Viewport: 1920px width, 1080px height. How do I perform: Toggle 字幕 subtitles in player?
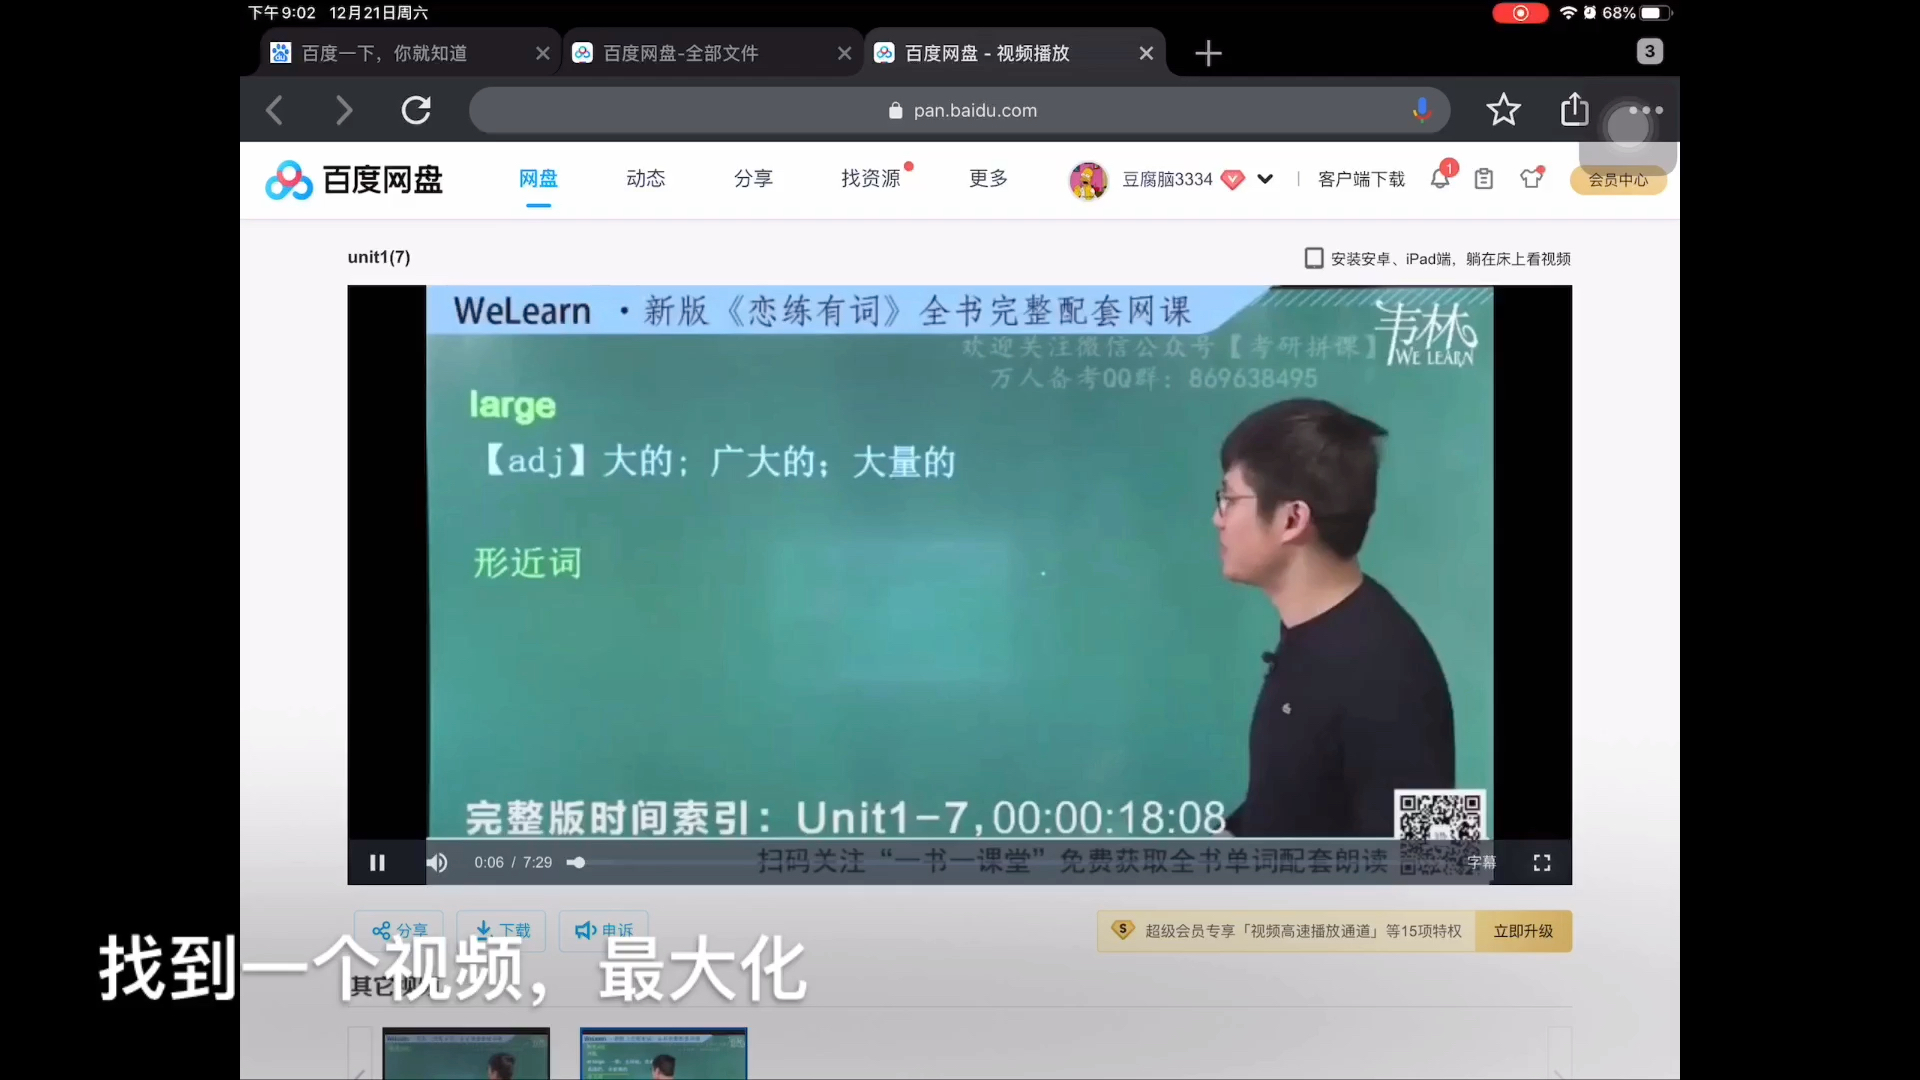pyautogui.click(x=1482, y=862)
